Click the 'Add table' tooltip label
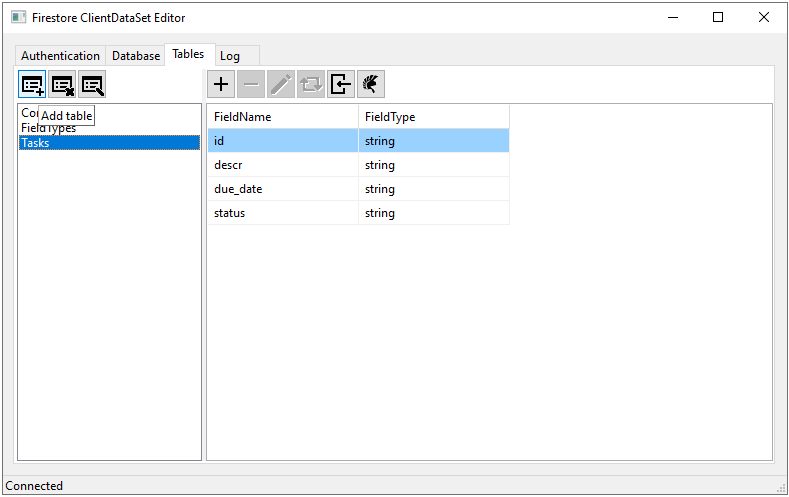 pos(66,116)
